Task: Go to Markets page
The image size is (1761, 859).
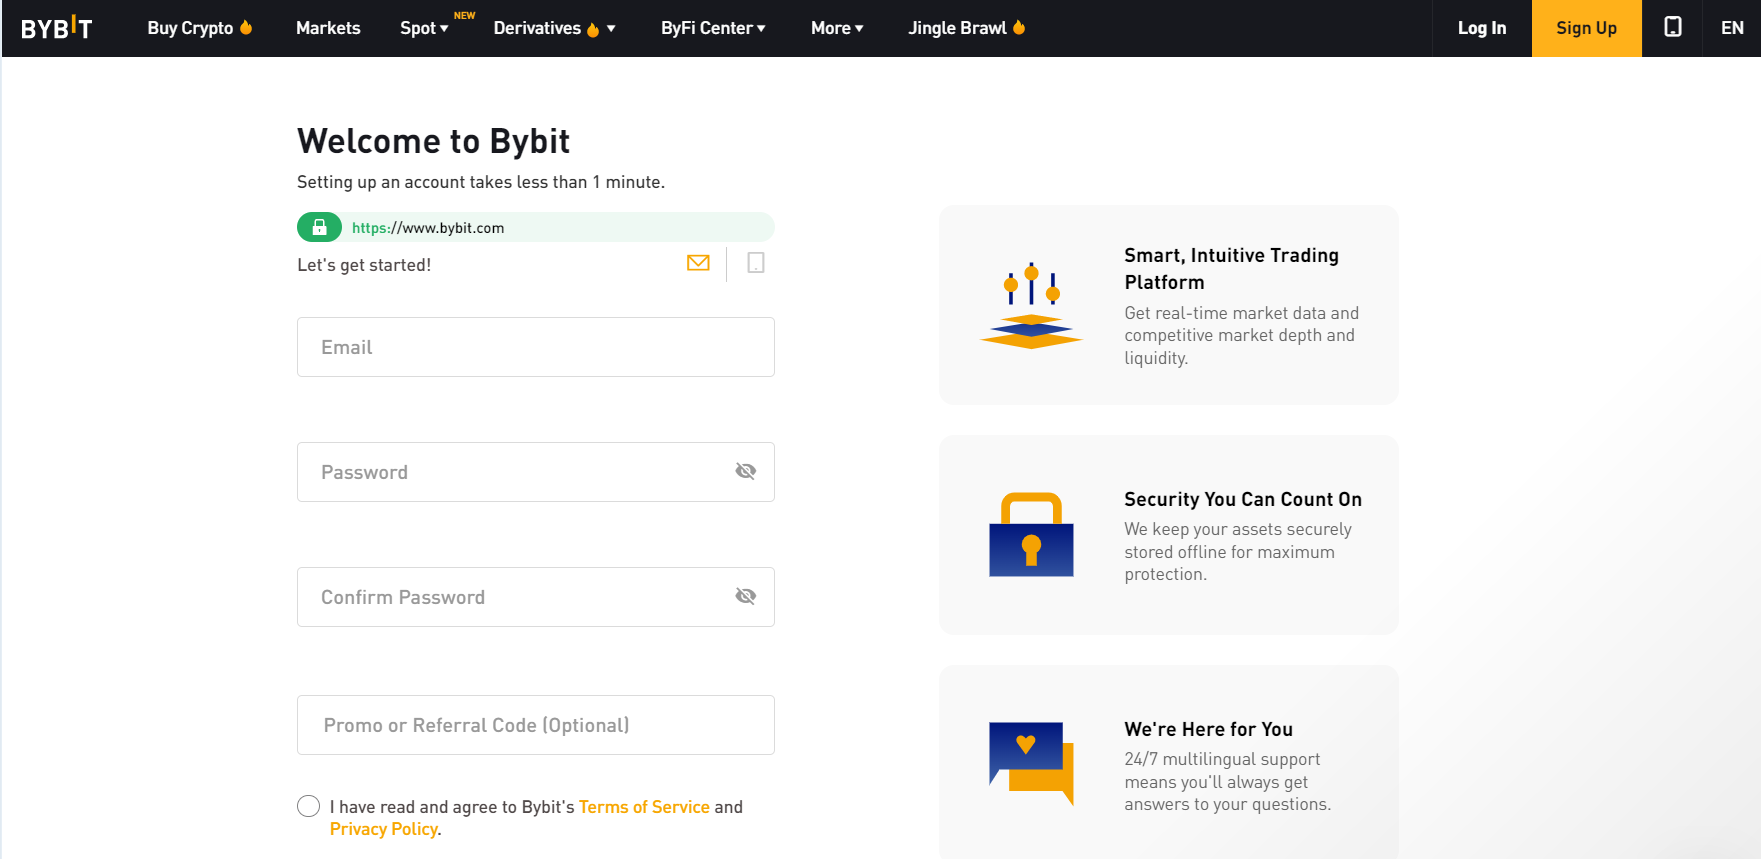Action: [328, 28]
